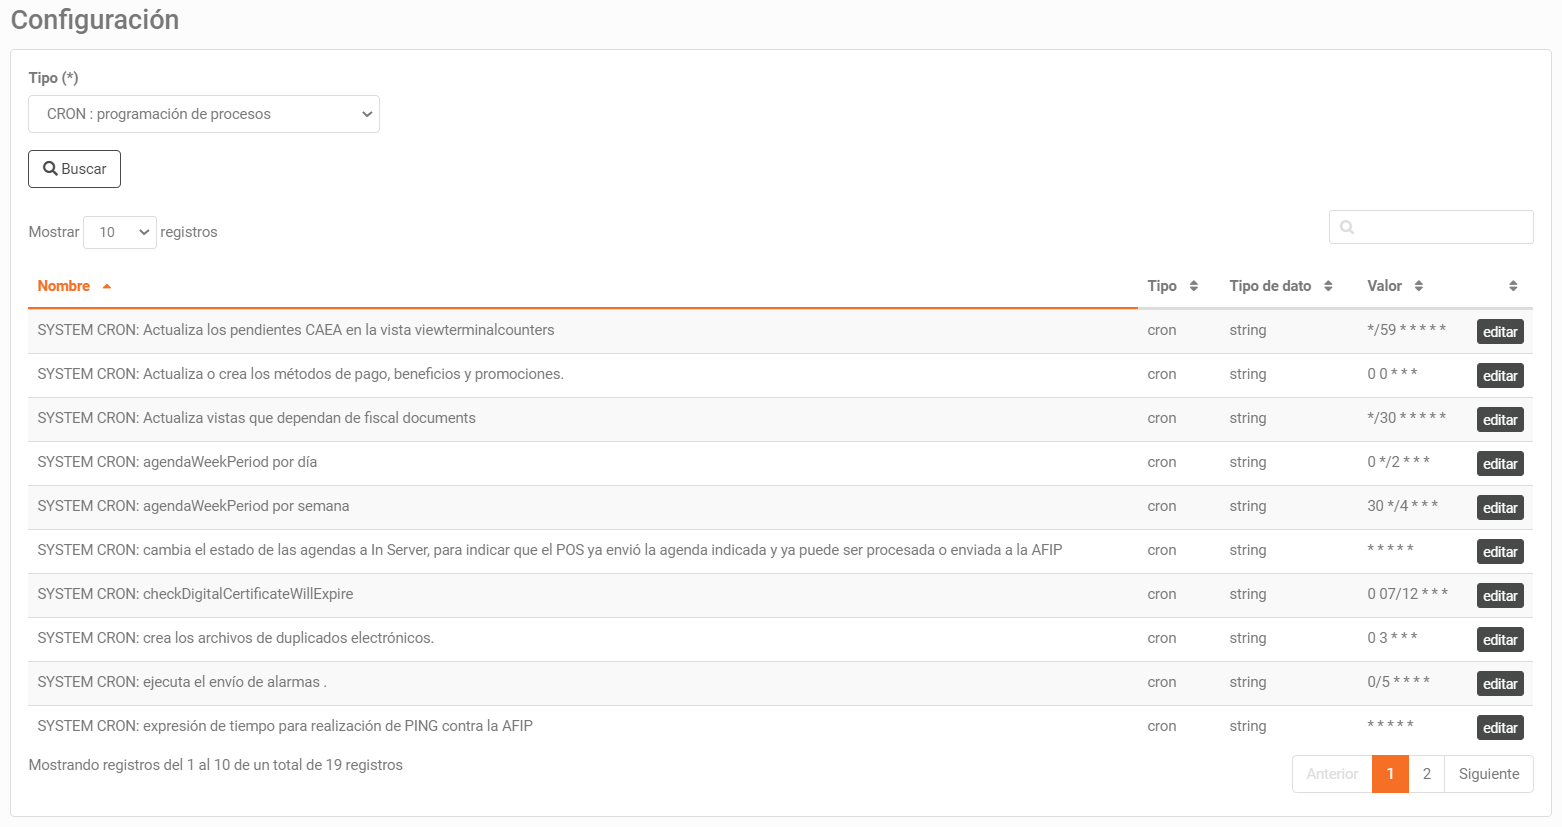Edit the métodos de pago cron row
The image size is (1562, 827).
(1500, 376)
